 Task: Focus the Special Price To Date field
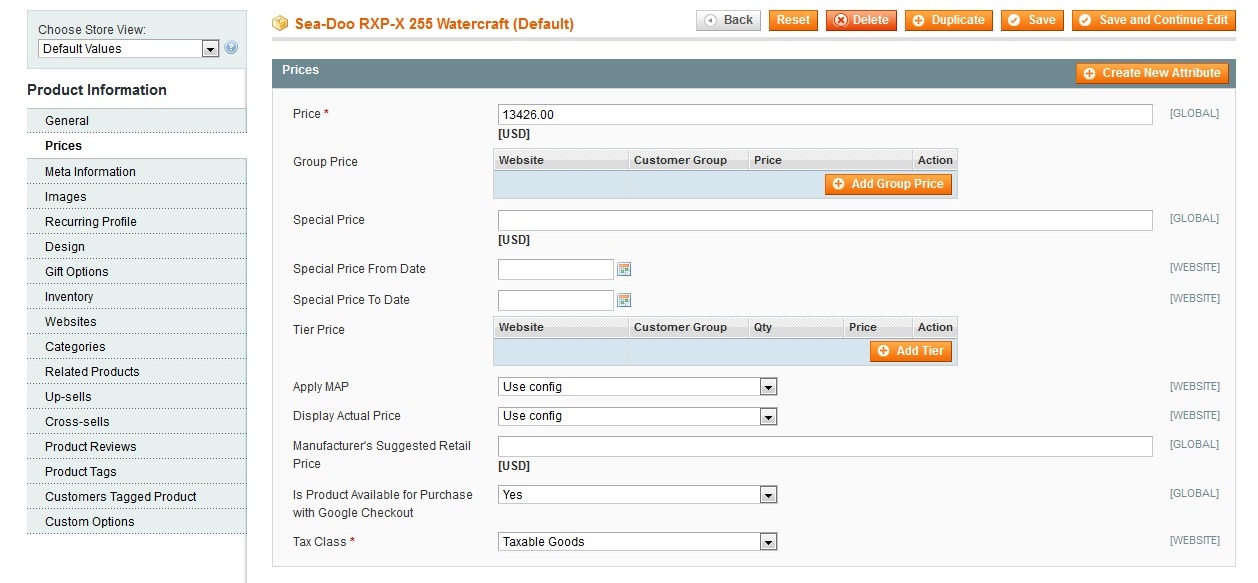556,300
